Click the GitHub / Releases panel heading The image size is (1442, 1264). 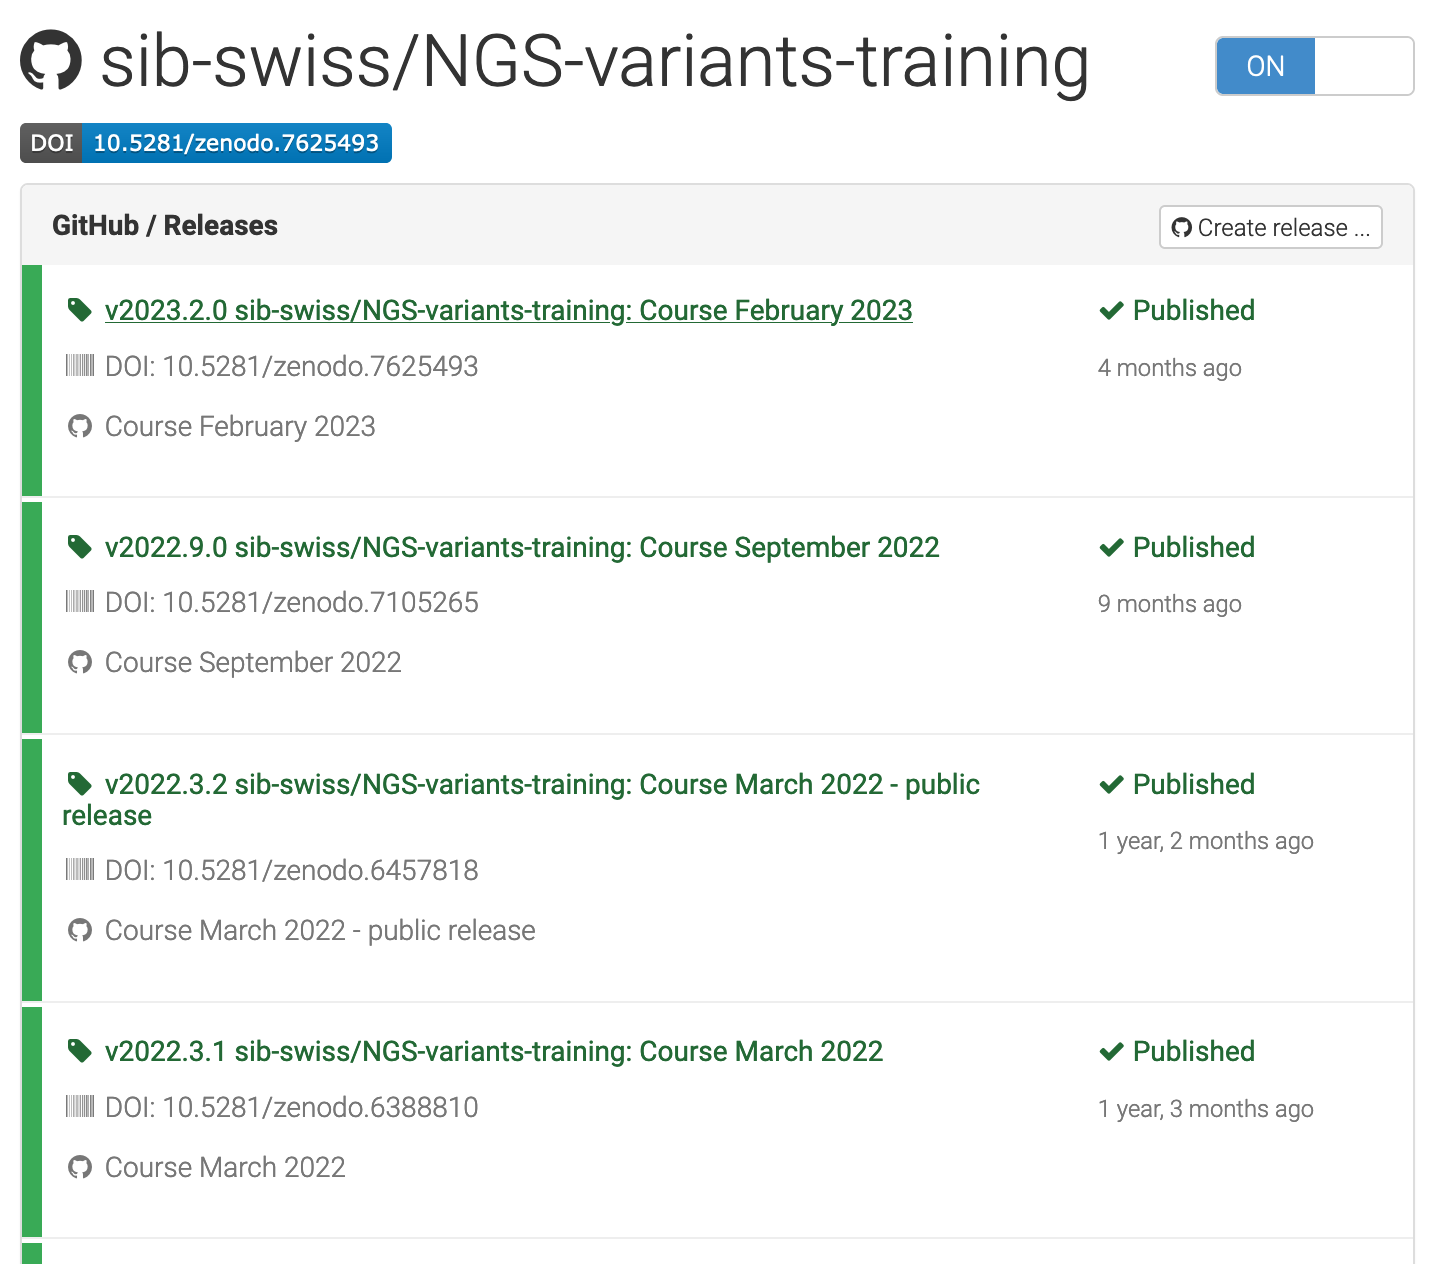coord(165,225)
